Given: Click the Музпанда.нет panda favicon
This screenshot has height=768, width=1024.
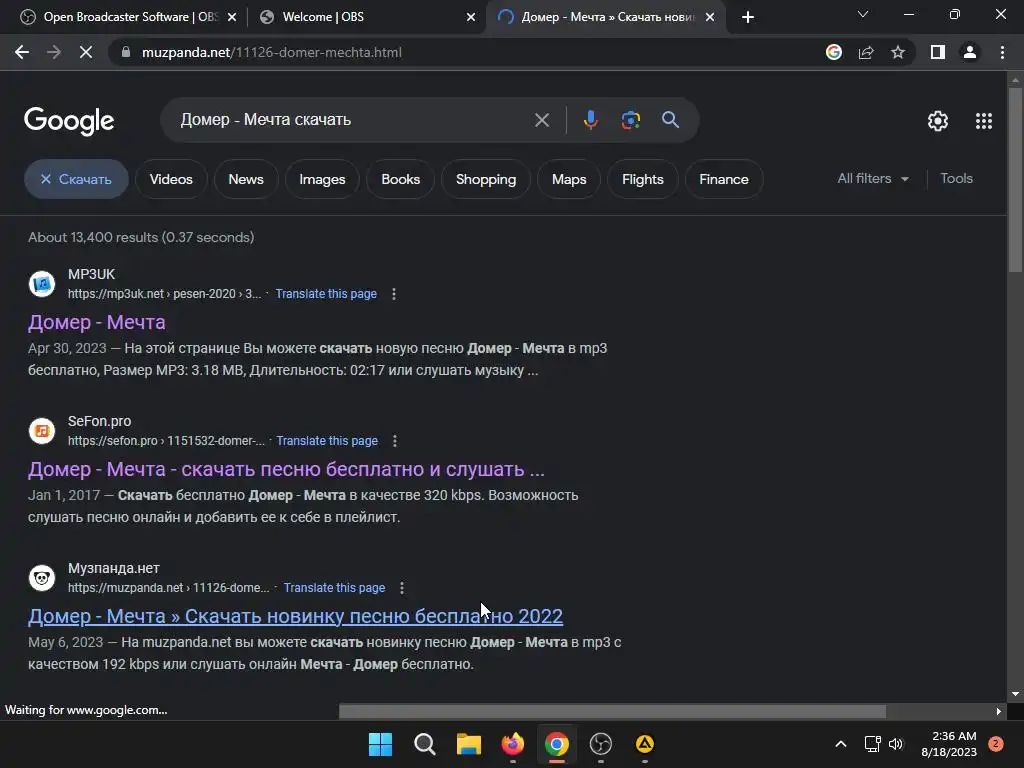Looking at the screenshot, I should 42,578.
